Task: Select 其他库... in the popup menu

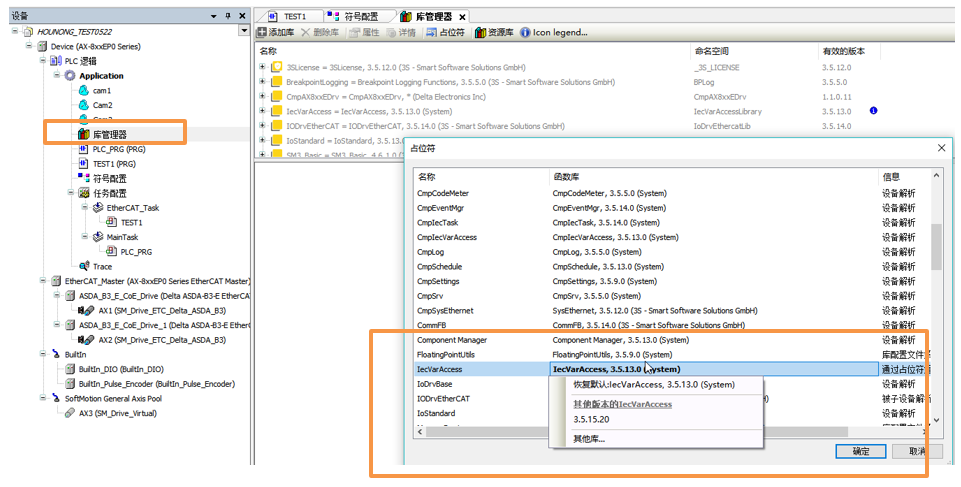Action: click(x=588, y=438)
